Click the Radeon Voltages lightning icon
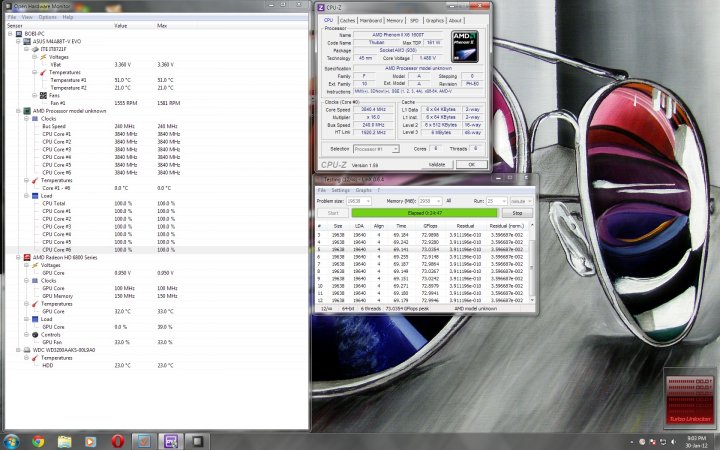This screenshot has height=450, width=720. pyautogui.click(x=35, y=265)
